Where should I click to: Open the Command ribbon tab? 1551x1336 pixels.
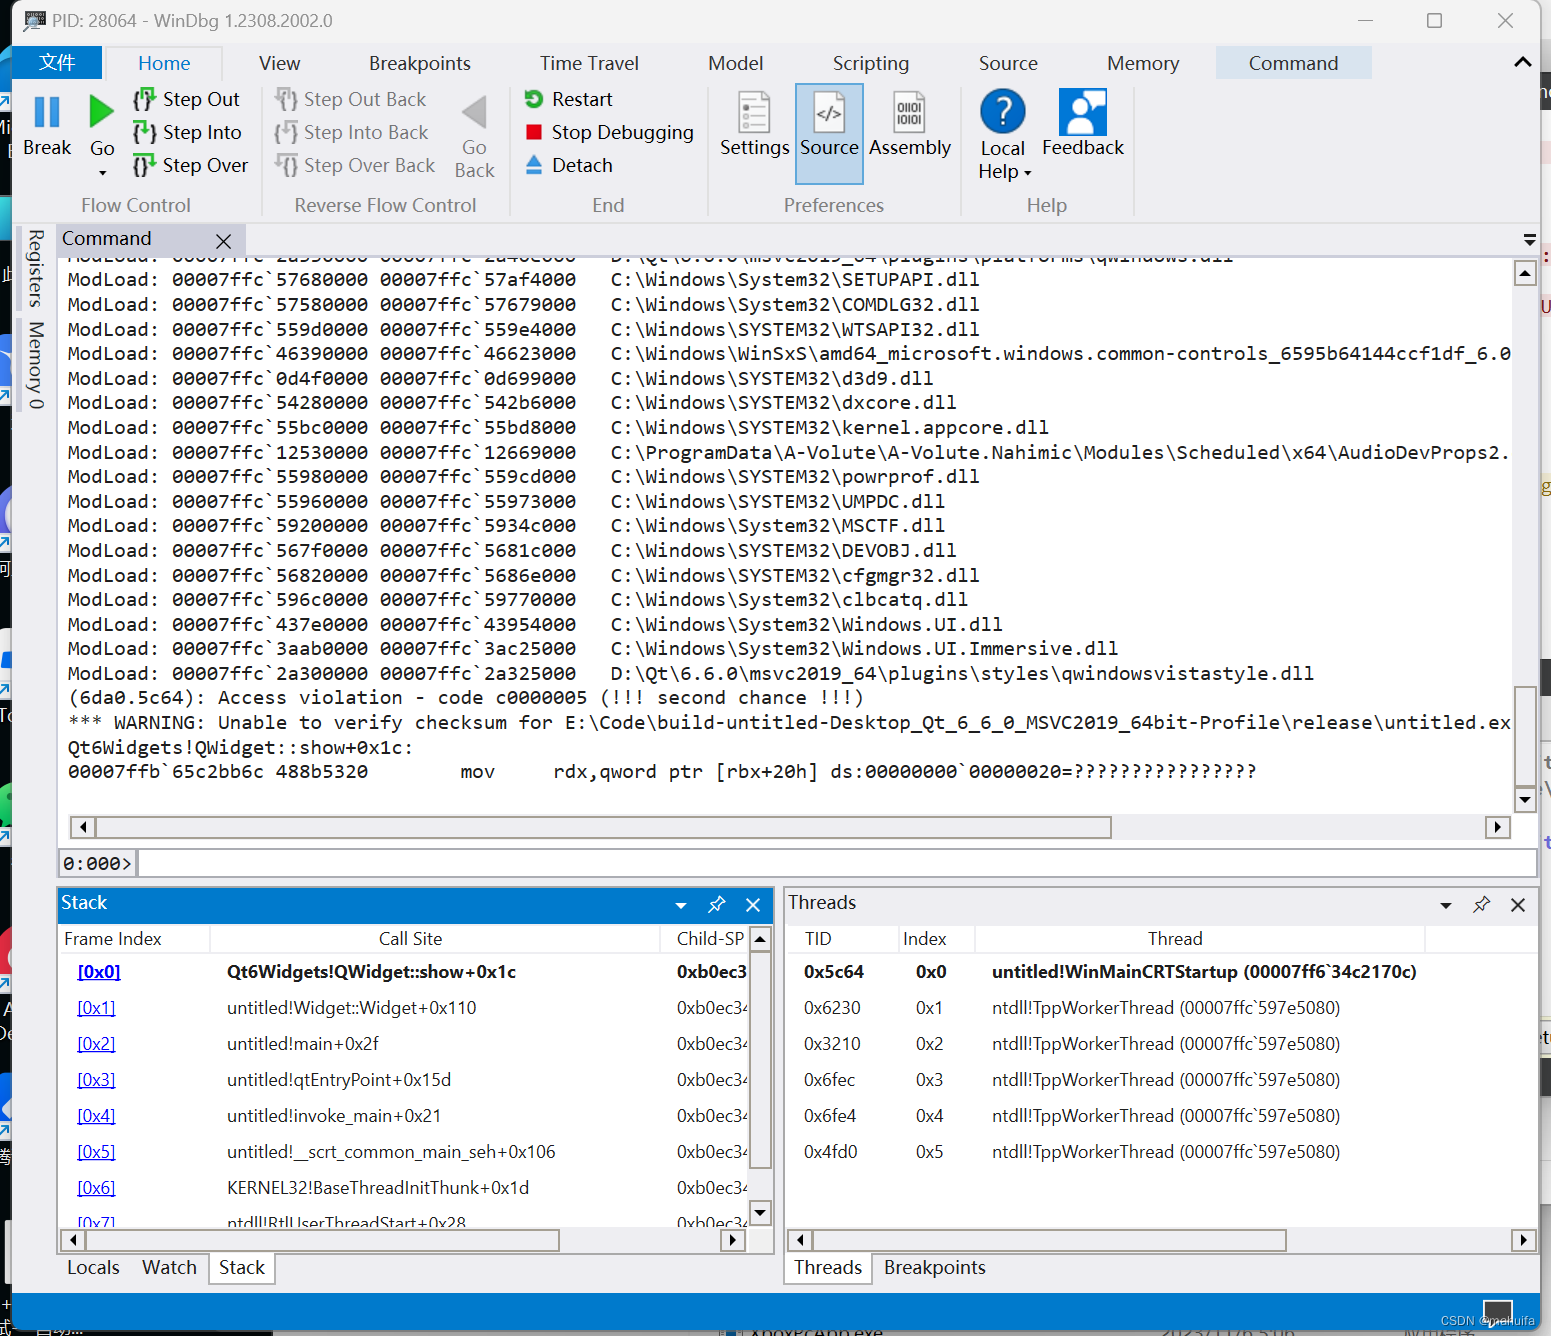pos(1293,63)
